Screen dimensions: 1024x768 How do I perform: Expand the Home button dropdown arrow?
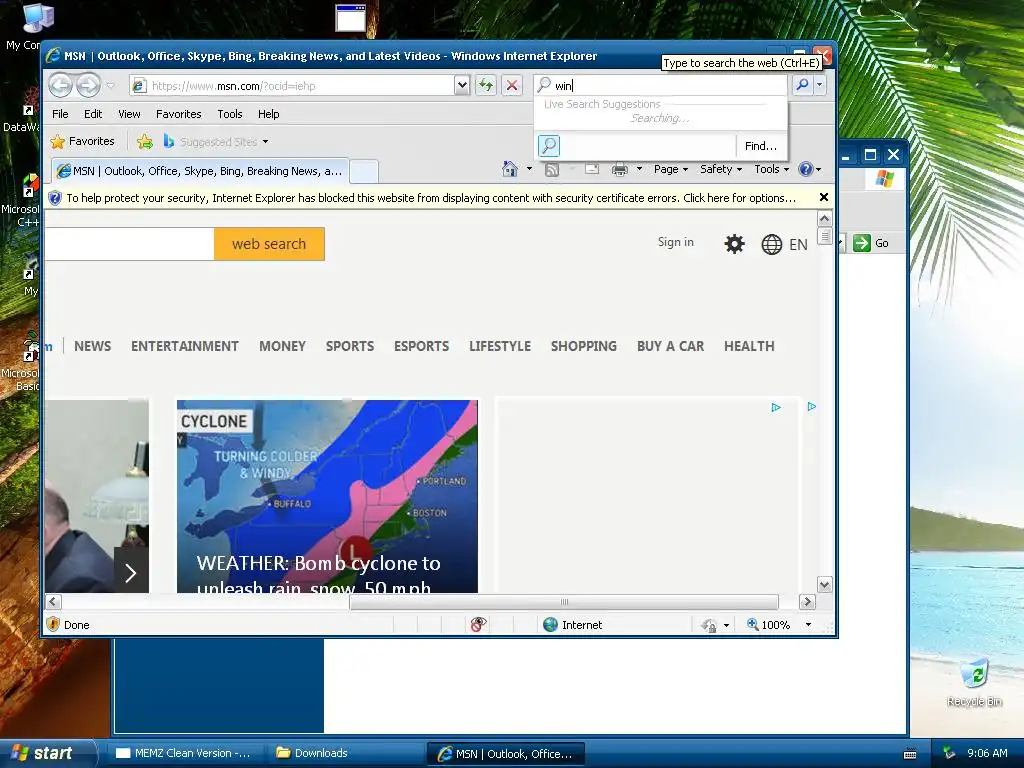[x=529, y=169]
